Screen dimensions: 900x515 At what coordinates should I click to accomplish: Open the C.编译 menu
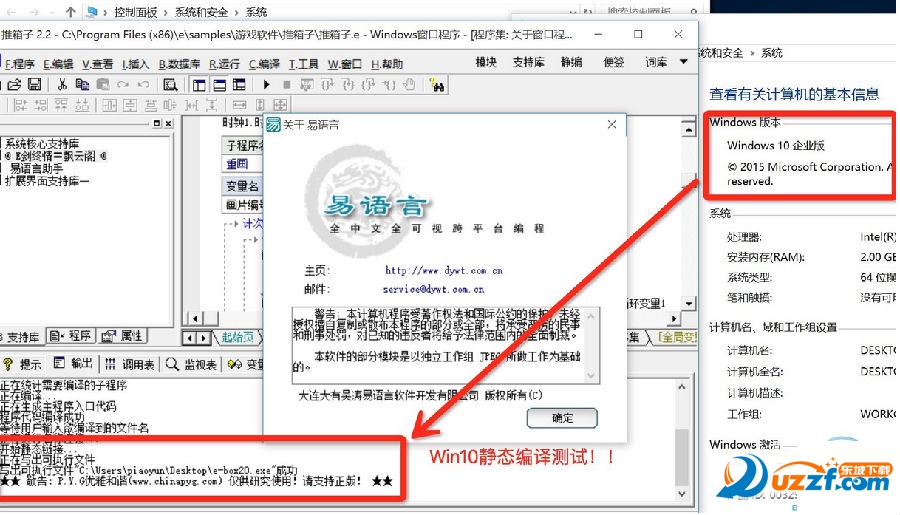point(262,63)
